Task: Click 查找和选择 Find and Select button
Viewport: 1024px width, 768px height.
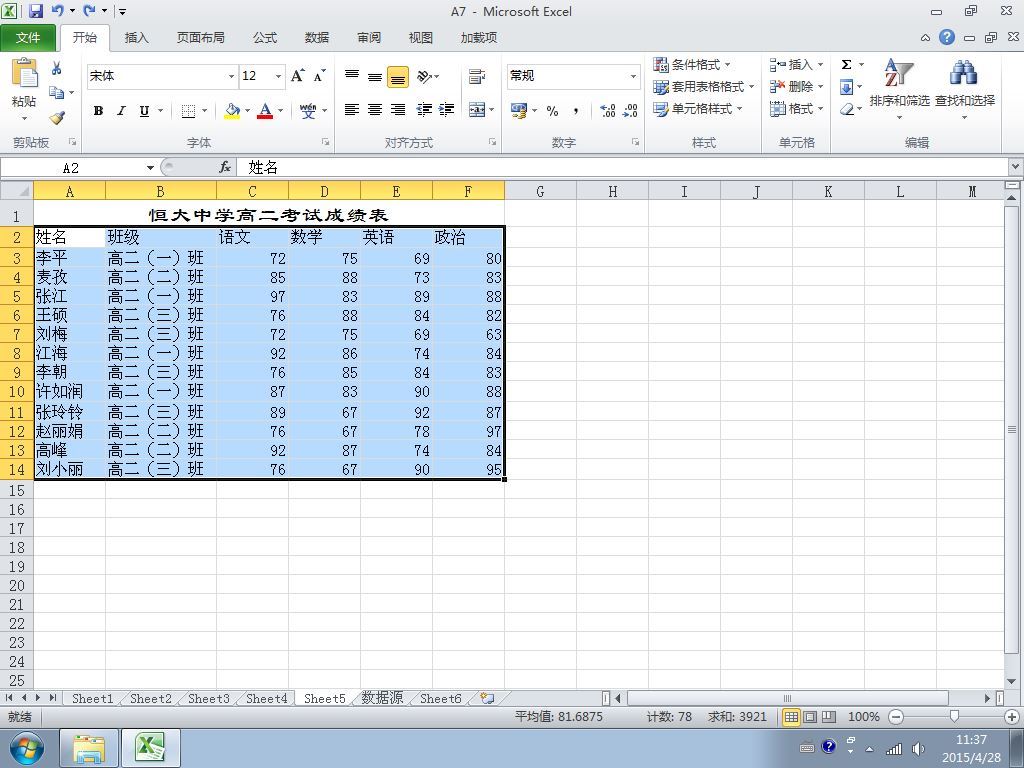Action: tap(965, 89)
